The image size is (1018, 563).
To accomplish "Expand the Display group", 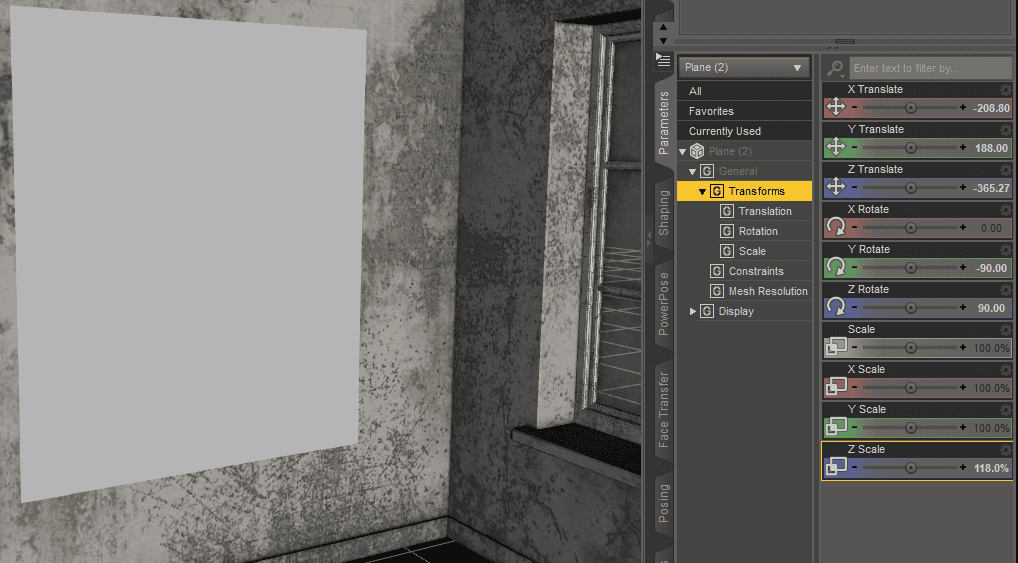I will pos(693,312).
